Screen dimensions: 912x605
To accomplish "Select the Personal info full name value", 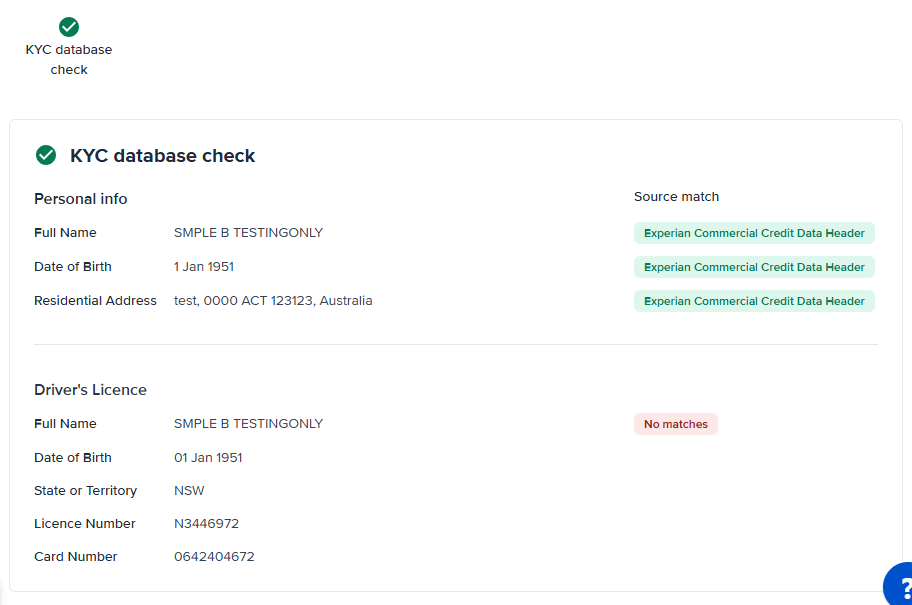I will pyautogui.click(x=248, y=233).
